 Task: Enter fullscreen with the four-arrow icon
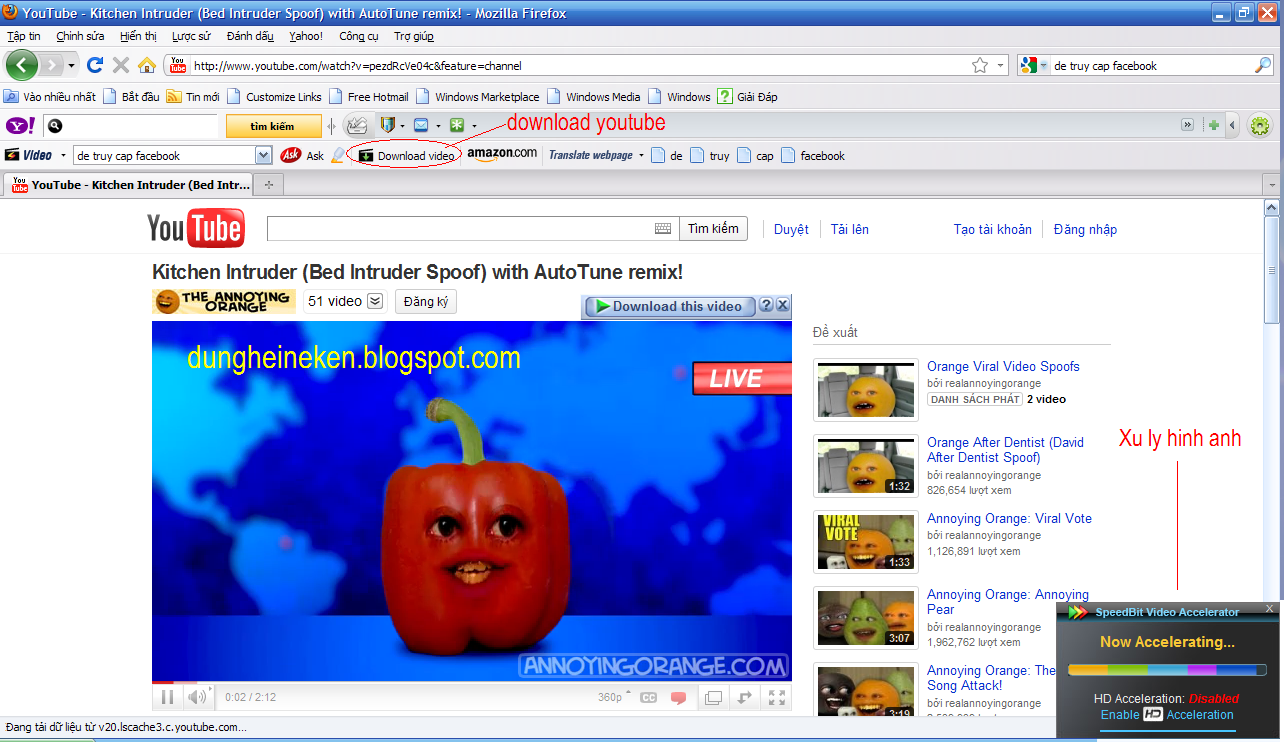777,697
